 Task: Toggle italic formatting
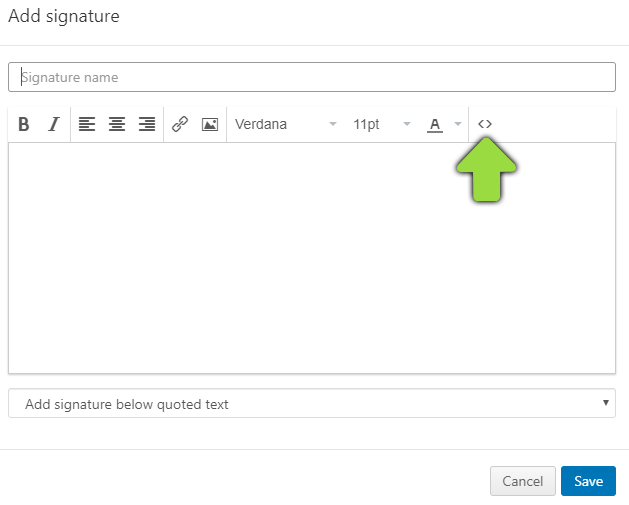[x=54, y=125]
